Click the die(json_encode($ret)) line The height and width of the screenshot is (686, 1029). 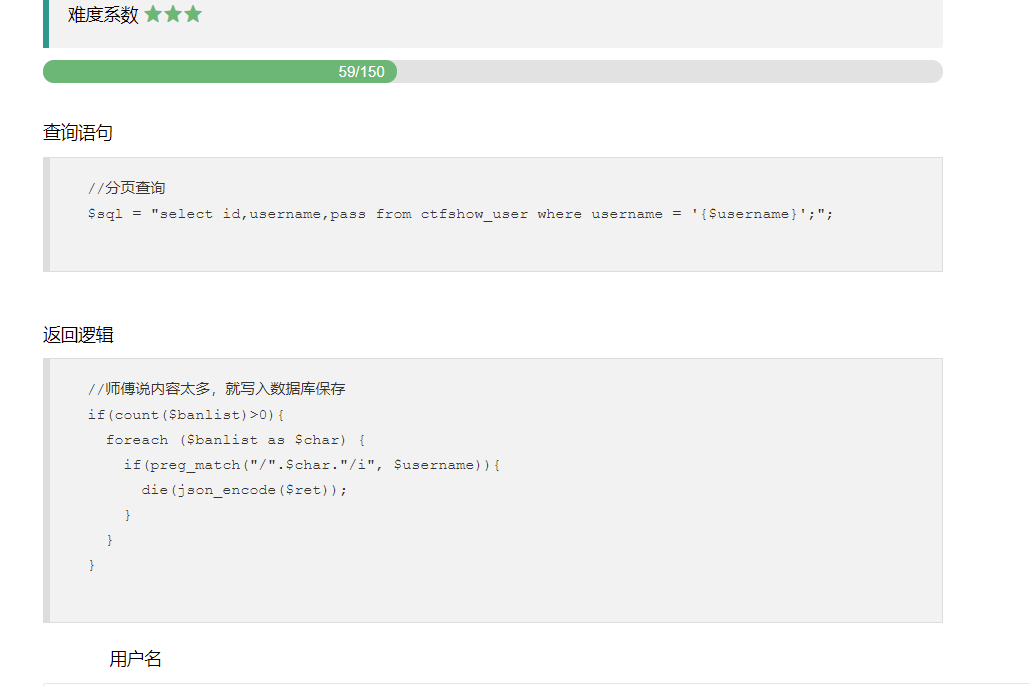tap(244, 490)
